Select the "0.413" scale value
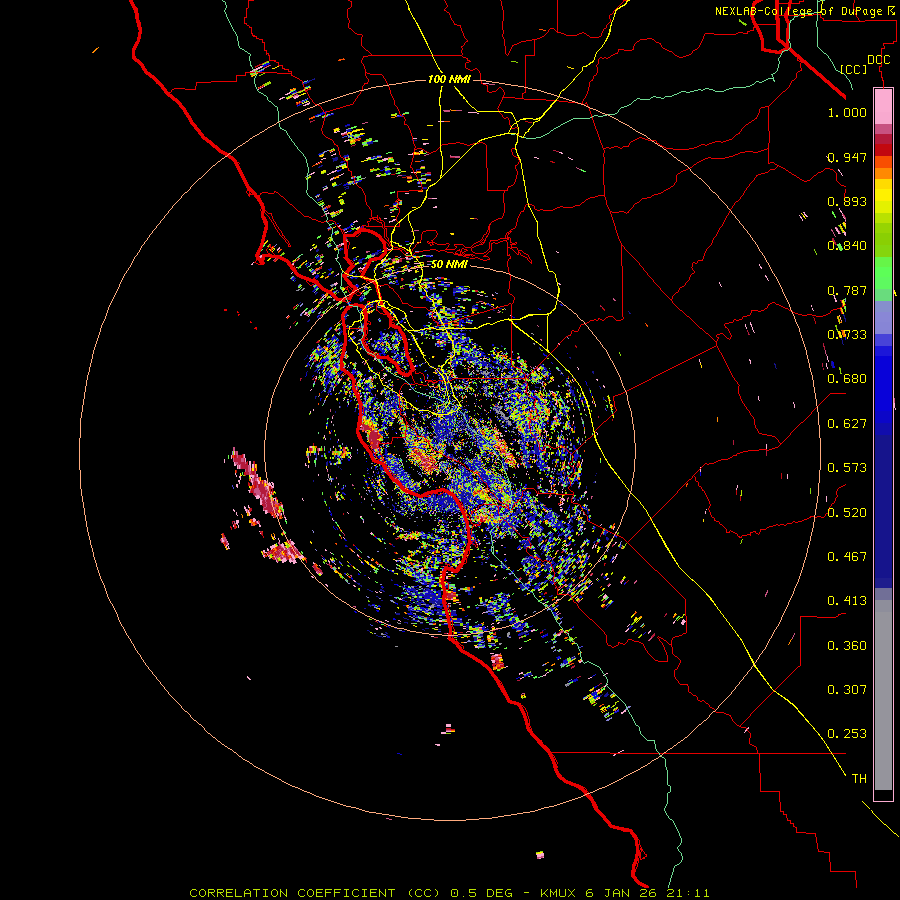 click(x=847, y=601)
